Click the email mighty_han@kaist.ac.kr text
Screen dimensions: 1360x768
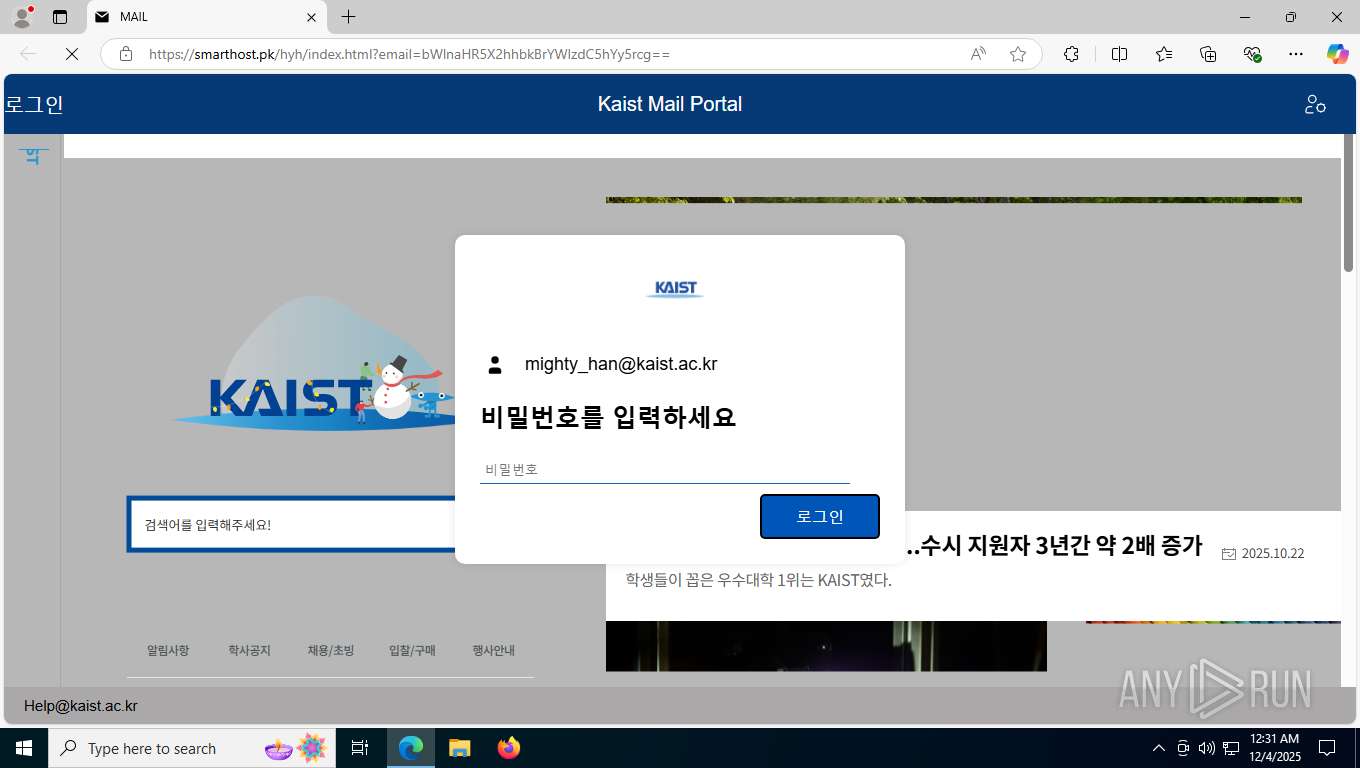(621, 364)
